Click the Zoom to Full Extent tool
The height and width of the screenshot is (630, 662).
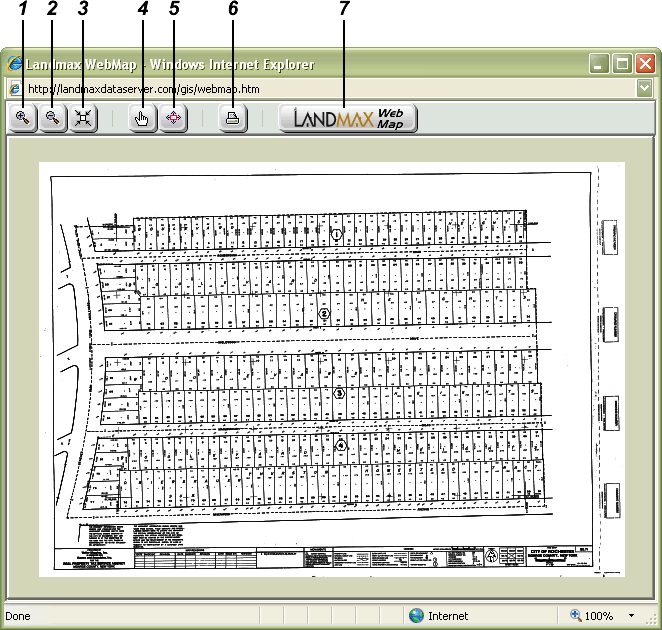coord(82,118)
